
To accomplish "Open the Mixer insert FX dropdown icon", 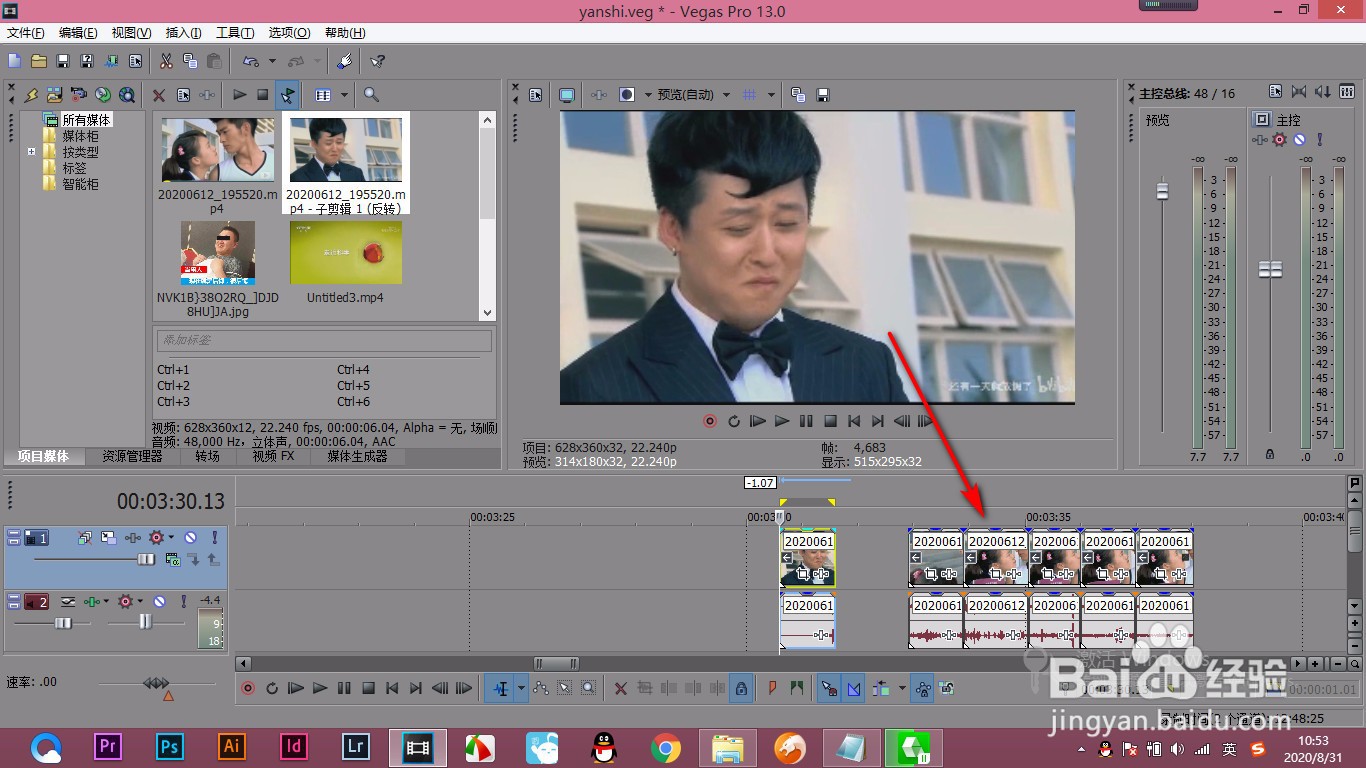I will [1262, 140].
